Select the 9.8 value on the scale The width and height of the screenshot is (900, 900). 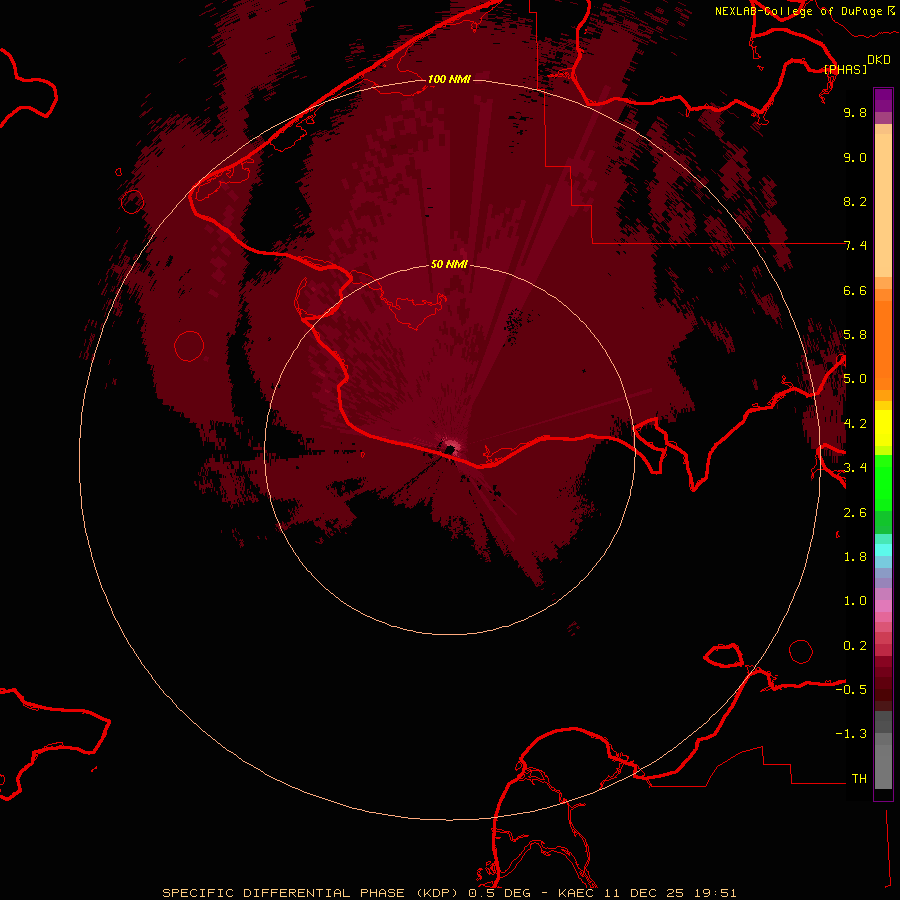[855, 112]
